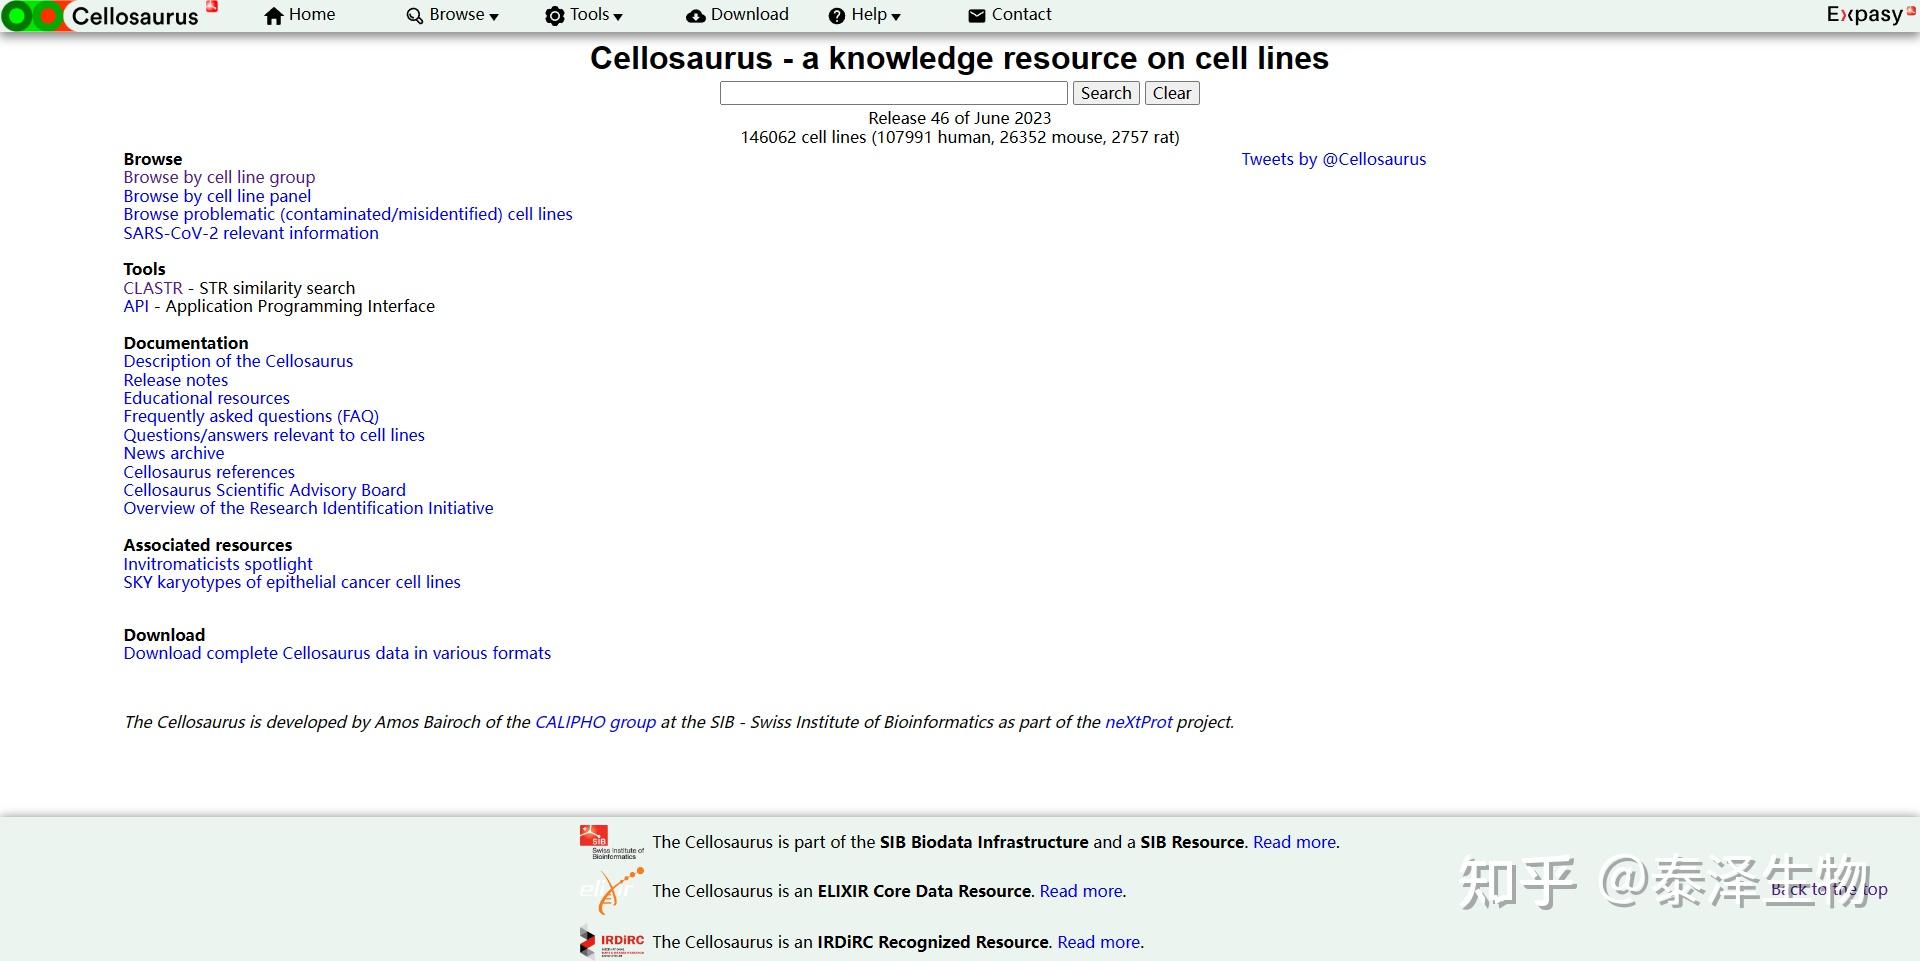Click the IRDiRC logo in footer
The image size is (1920, 961).
612,942
